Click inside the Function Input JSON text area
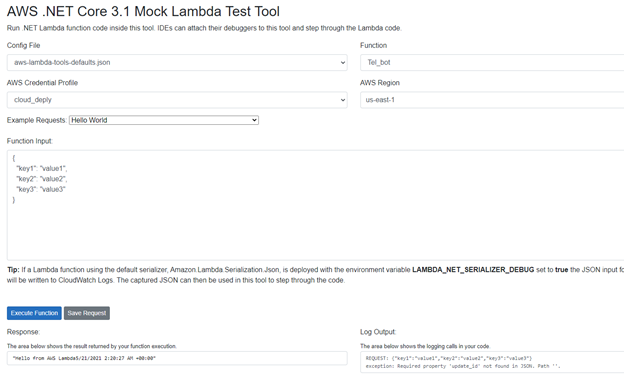This screenshot has height=376, width=624. pos(315,205)
